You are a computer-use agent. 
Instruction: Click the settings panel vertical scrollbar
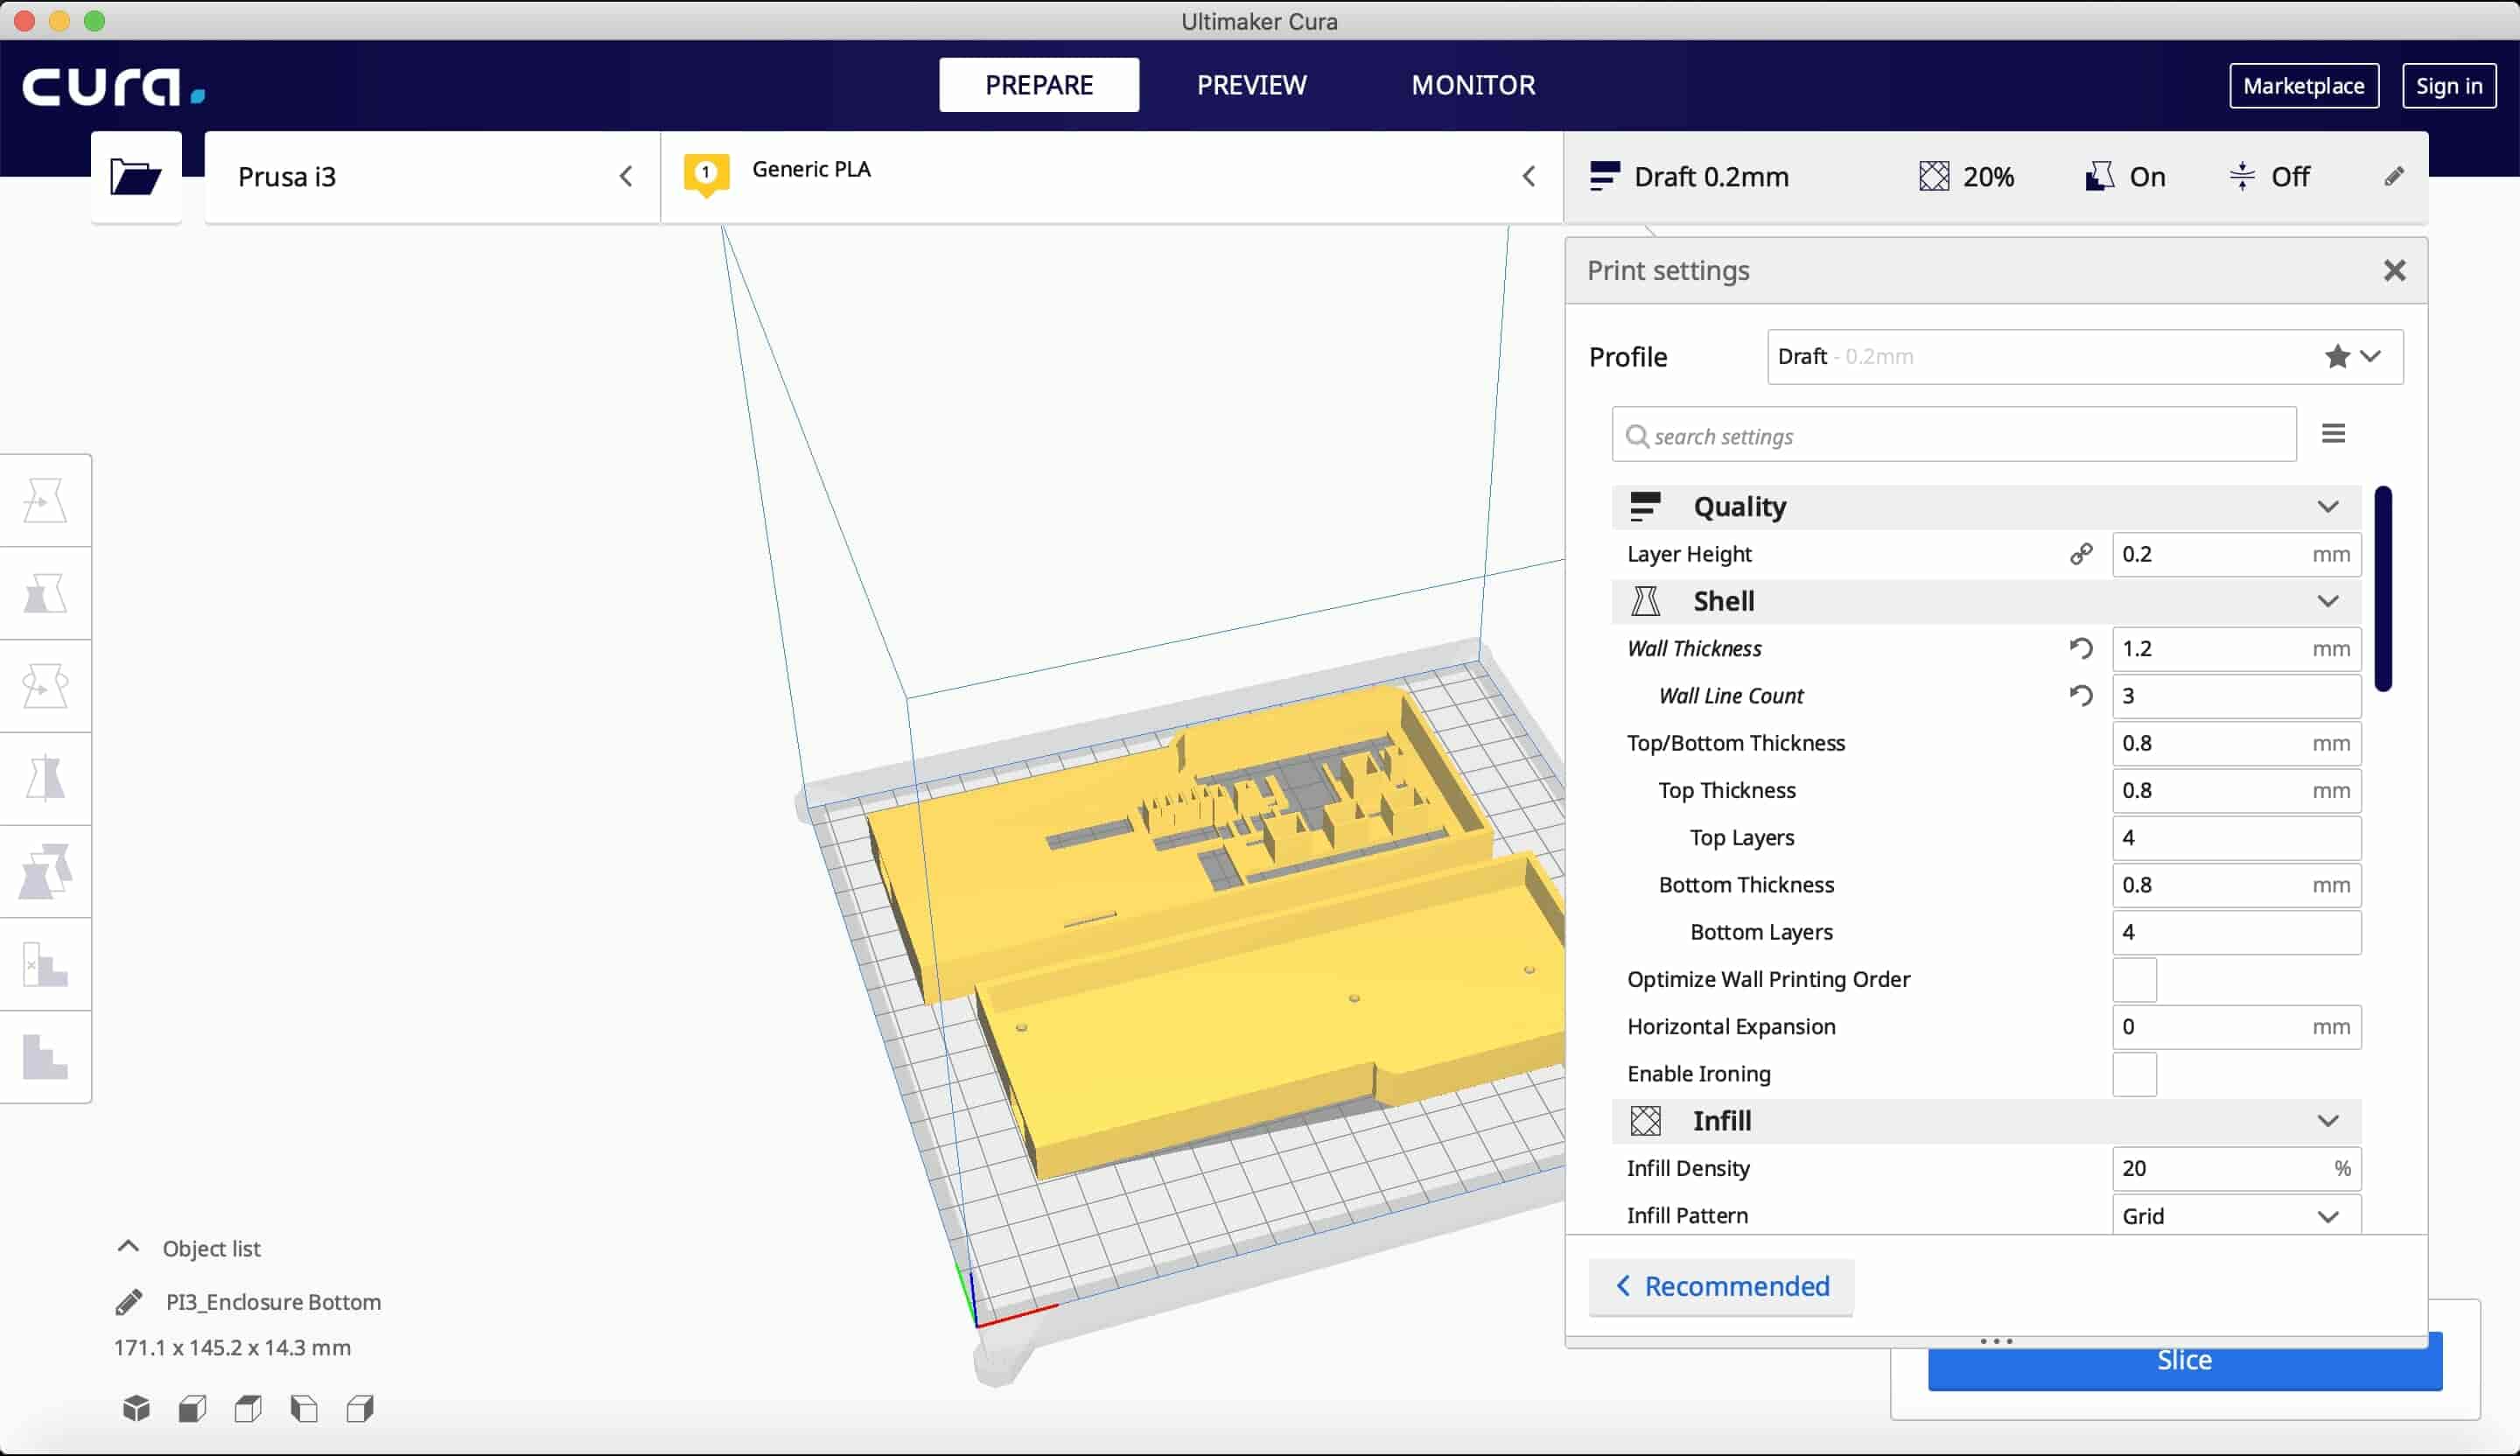[x=2384, y=589]
